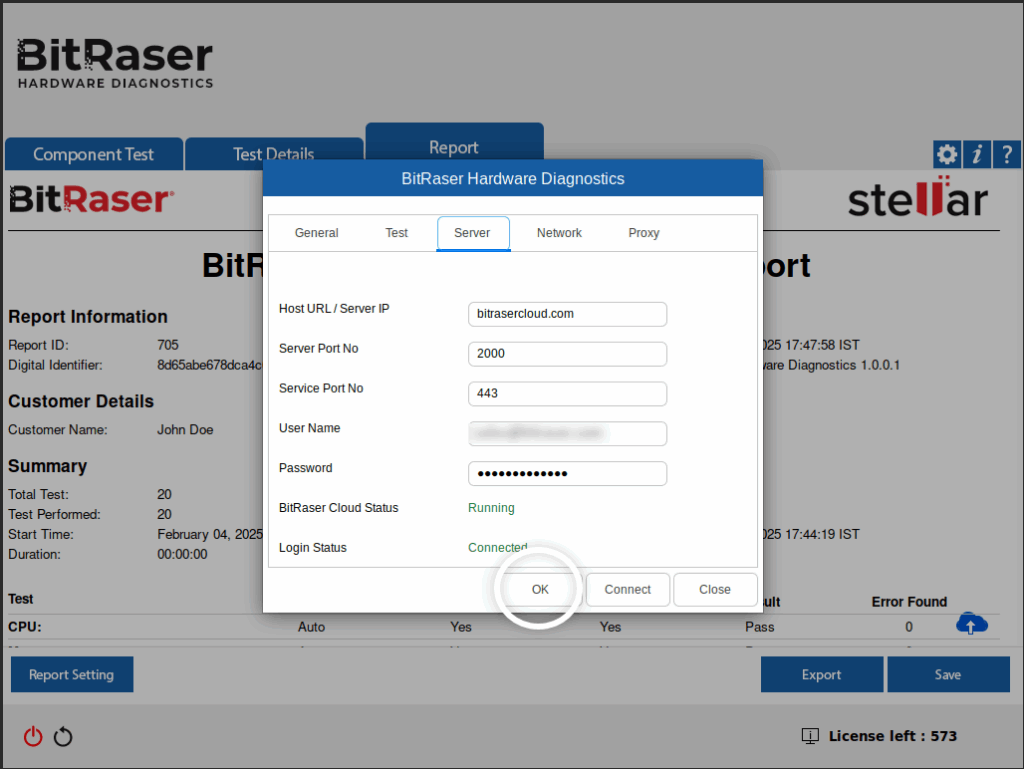Click the 'License left : 573' text

(893, 736)
